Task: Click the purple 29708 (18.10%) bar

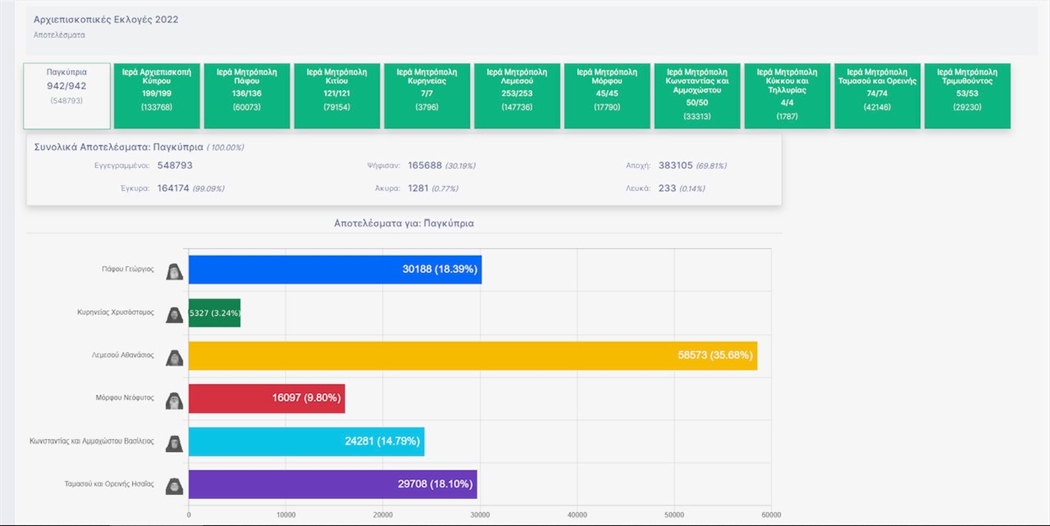Action: click(333, 484)
